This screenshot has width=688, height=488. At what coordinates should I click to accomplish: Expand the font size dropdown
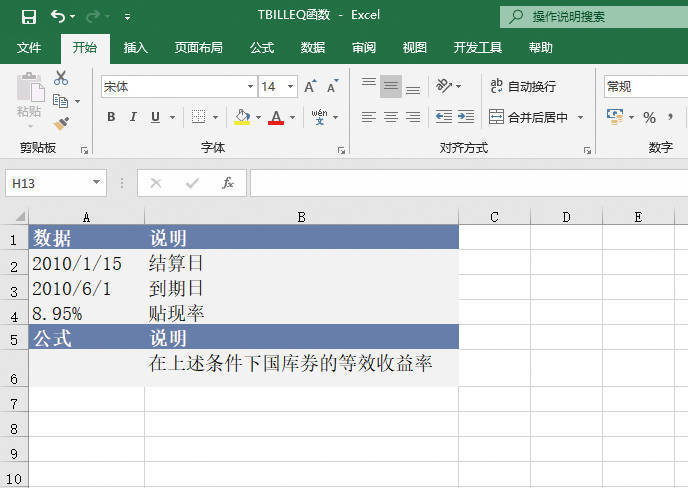point(290,87)
